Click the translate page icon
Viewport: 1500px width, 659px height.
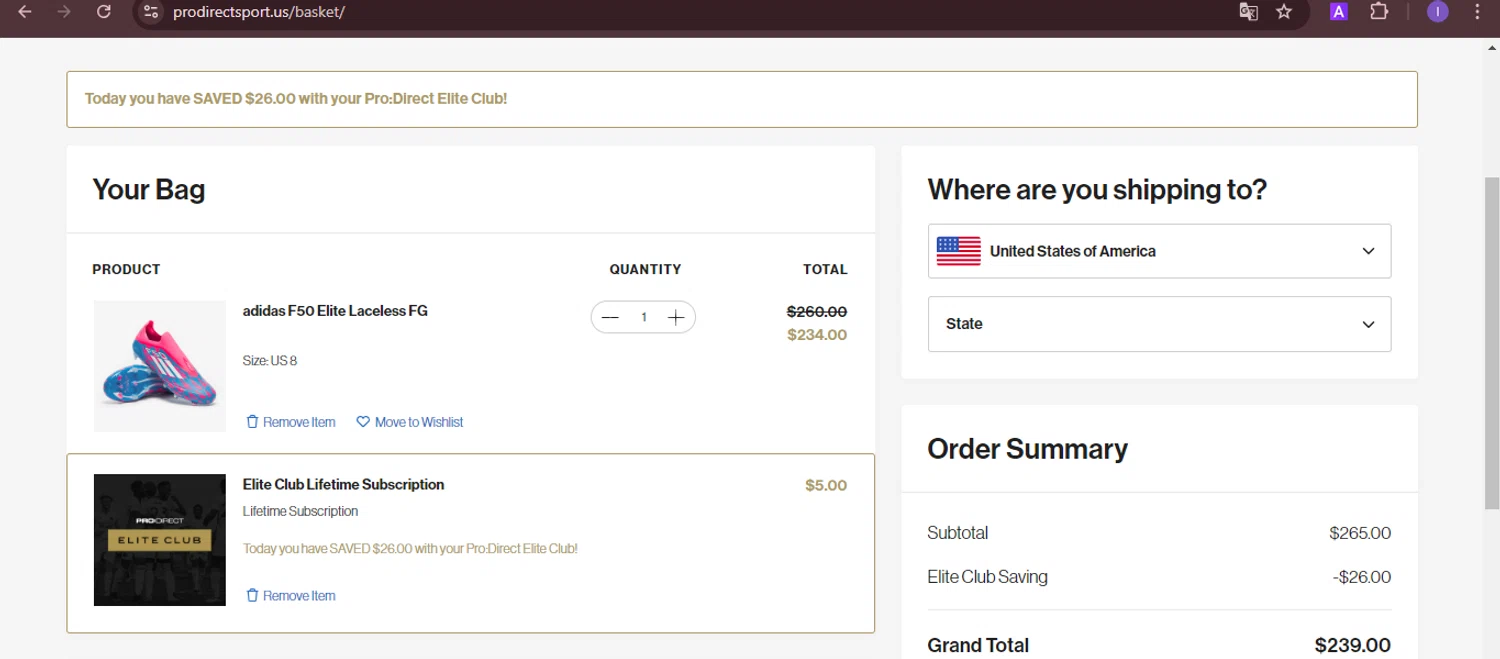[x=1248, y=12]
